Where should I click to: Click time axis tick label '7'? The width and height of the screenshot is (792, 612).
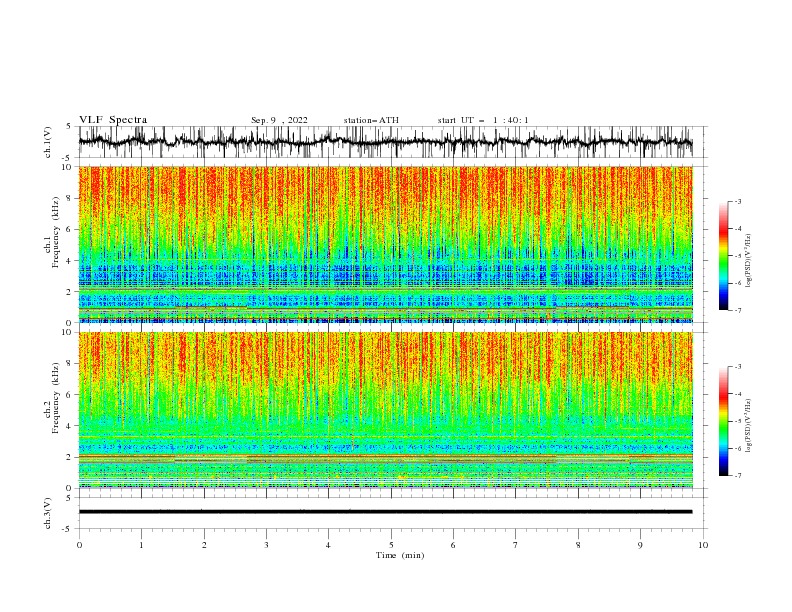(x=515, y=545)
